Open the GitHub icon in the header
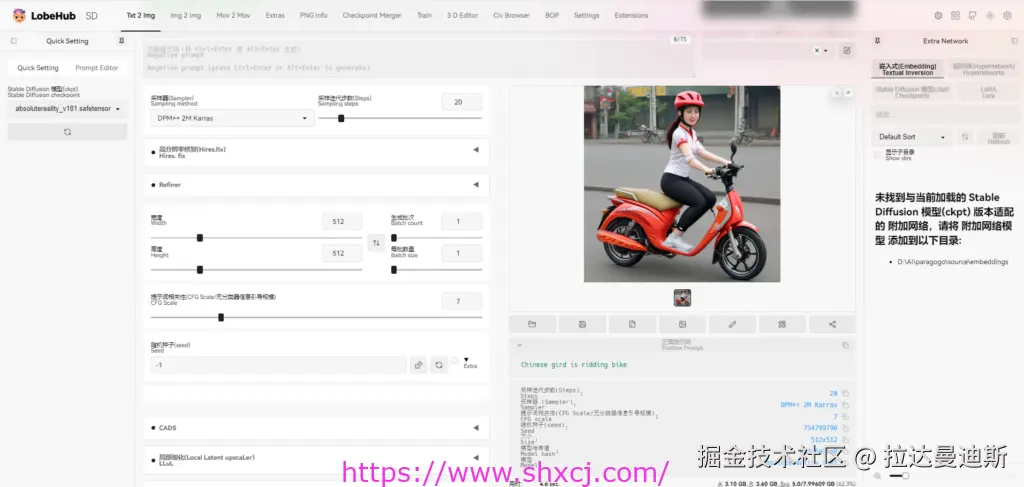 (972, 15)
